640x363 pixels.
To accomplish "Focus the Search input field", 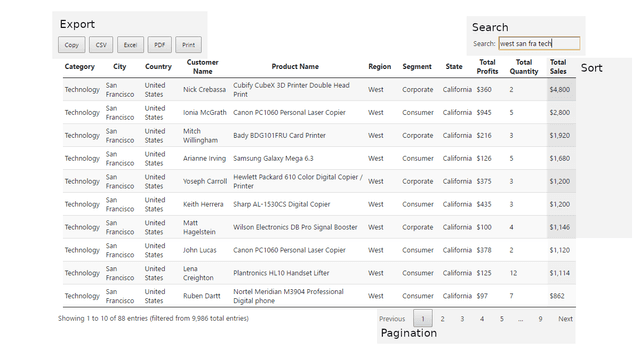I will [x=539, y=43].
